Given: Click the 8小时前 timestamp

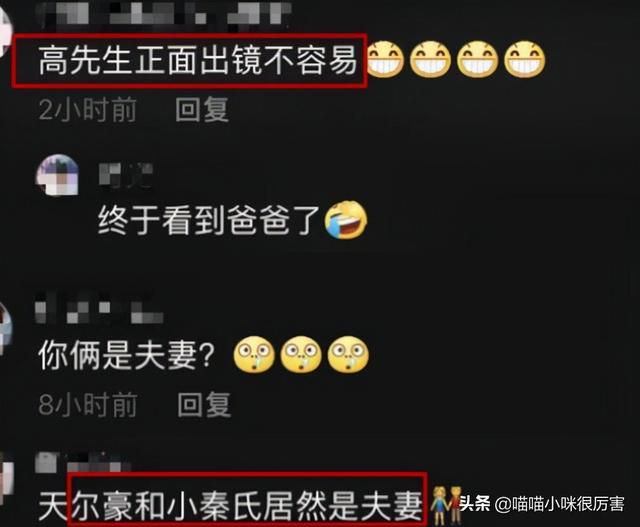Looking at the screenshot, I should [88, 405].
